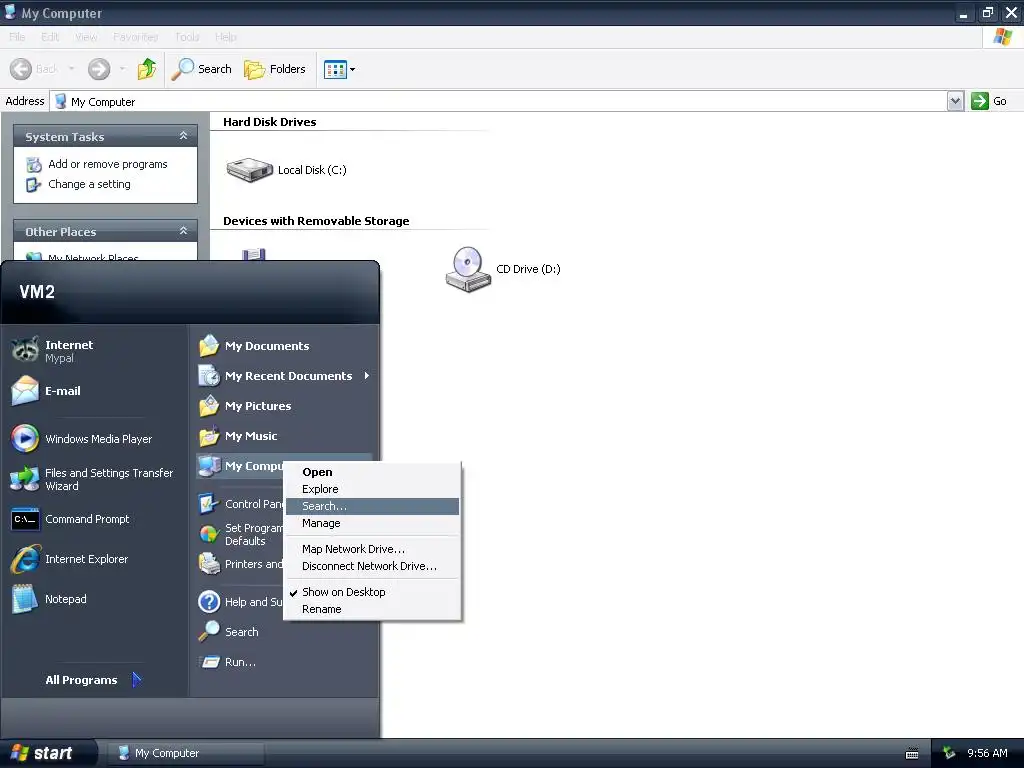
Task: Open Control Panel icon
Action: [x=209, y=504]
